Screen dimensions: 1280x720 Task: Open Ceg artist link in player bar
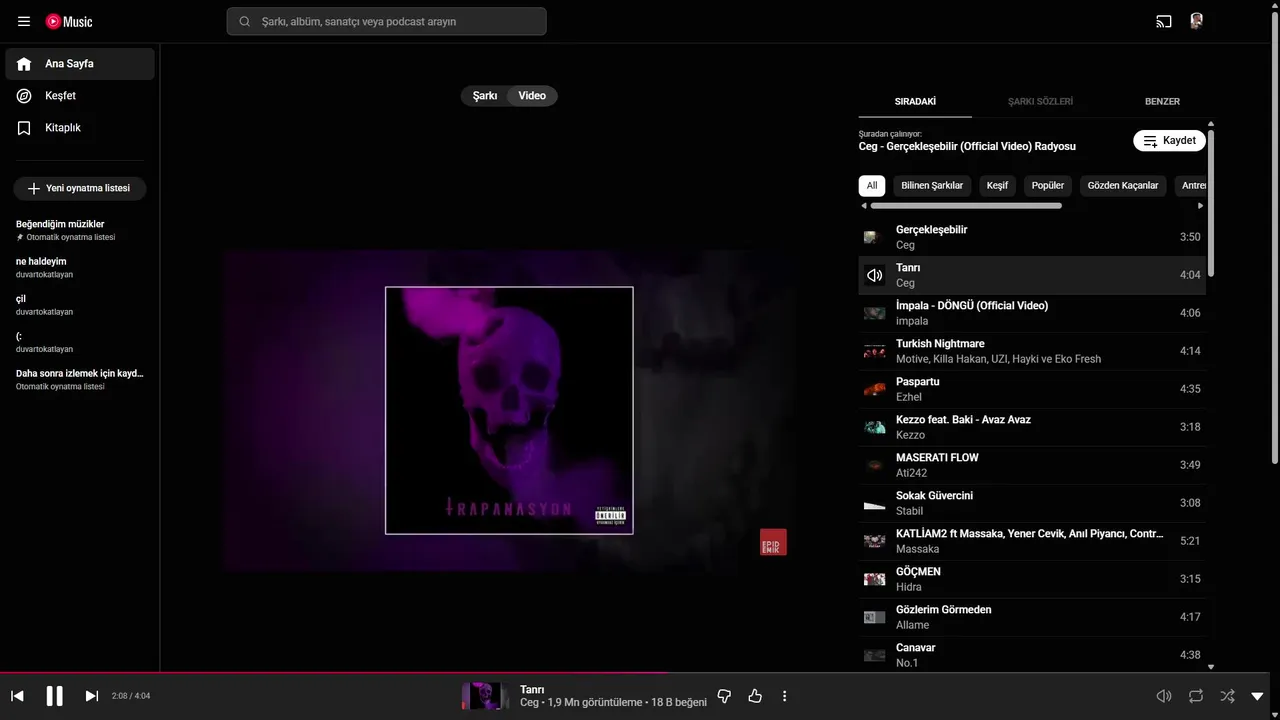click(529, 703)
